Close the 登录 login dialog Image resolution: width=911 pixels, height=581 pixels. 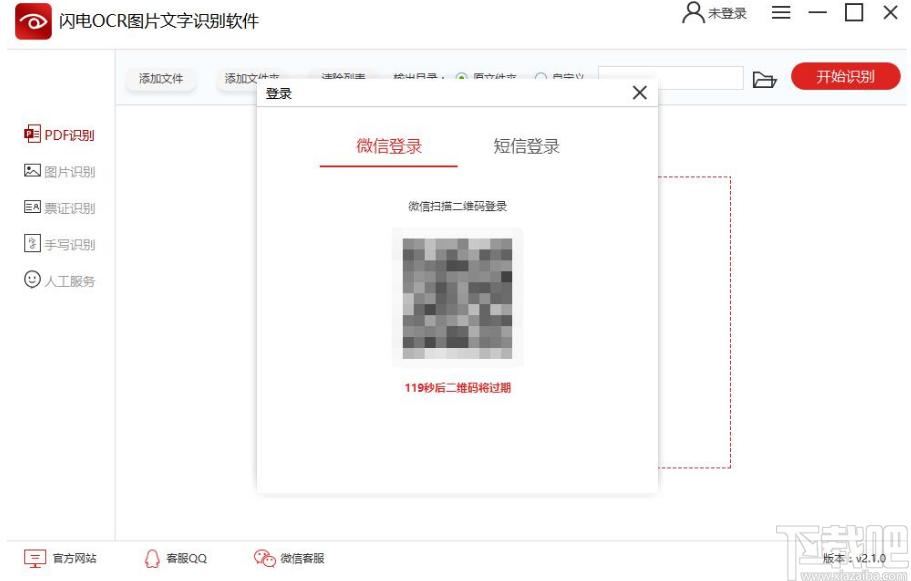(640, 92)
